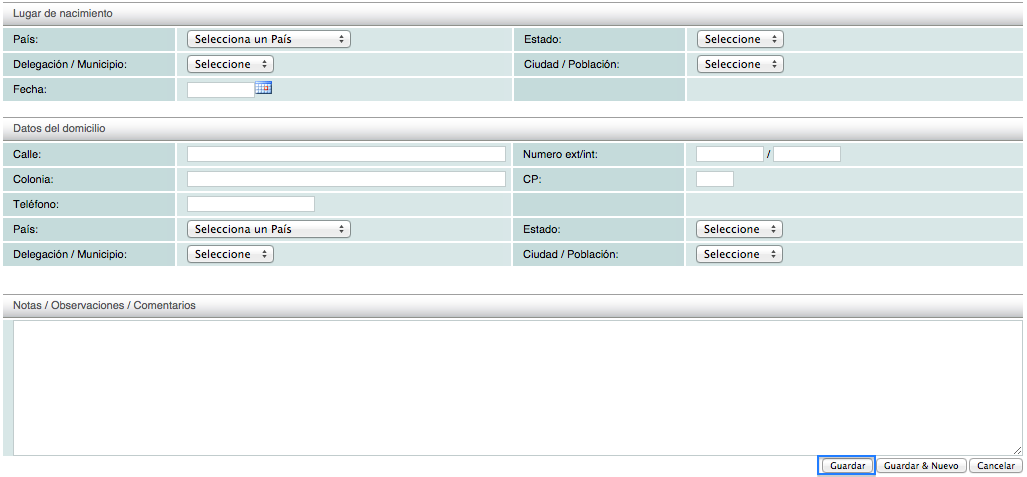Click the interior number field after the slash
This screenshot has width=1027, height=477.
pos(806,154)
